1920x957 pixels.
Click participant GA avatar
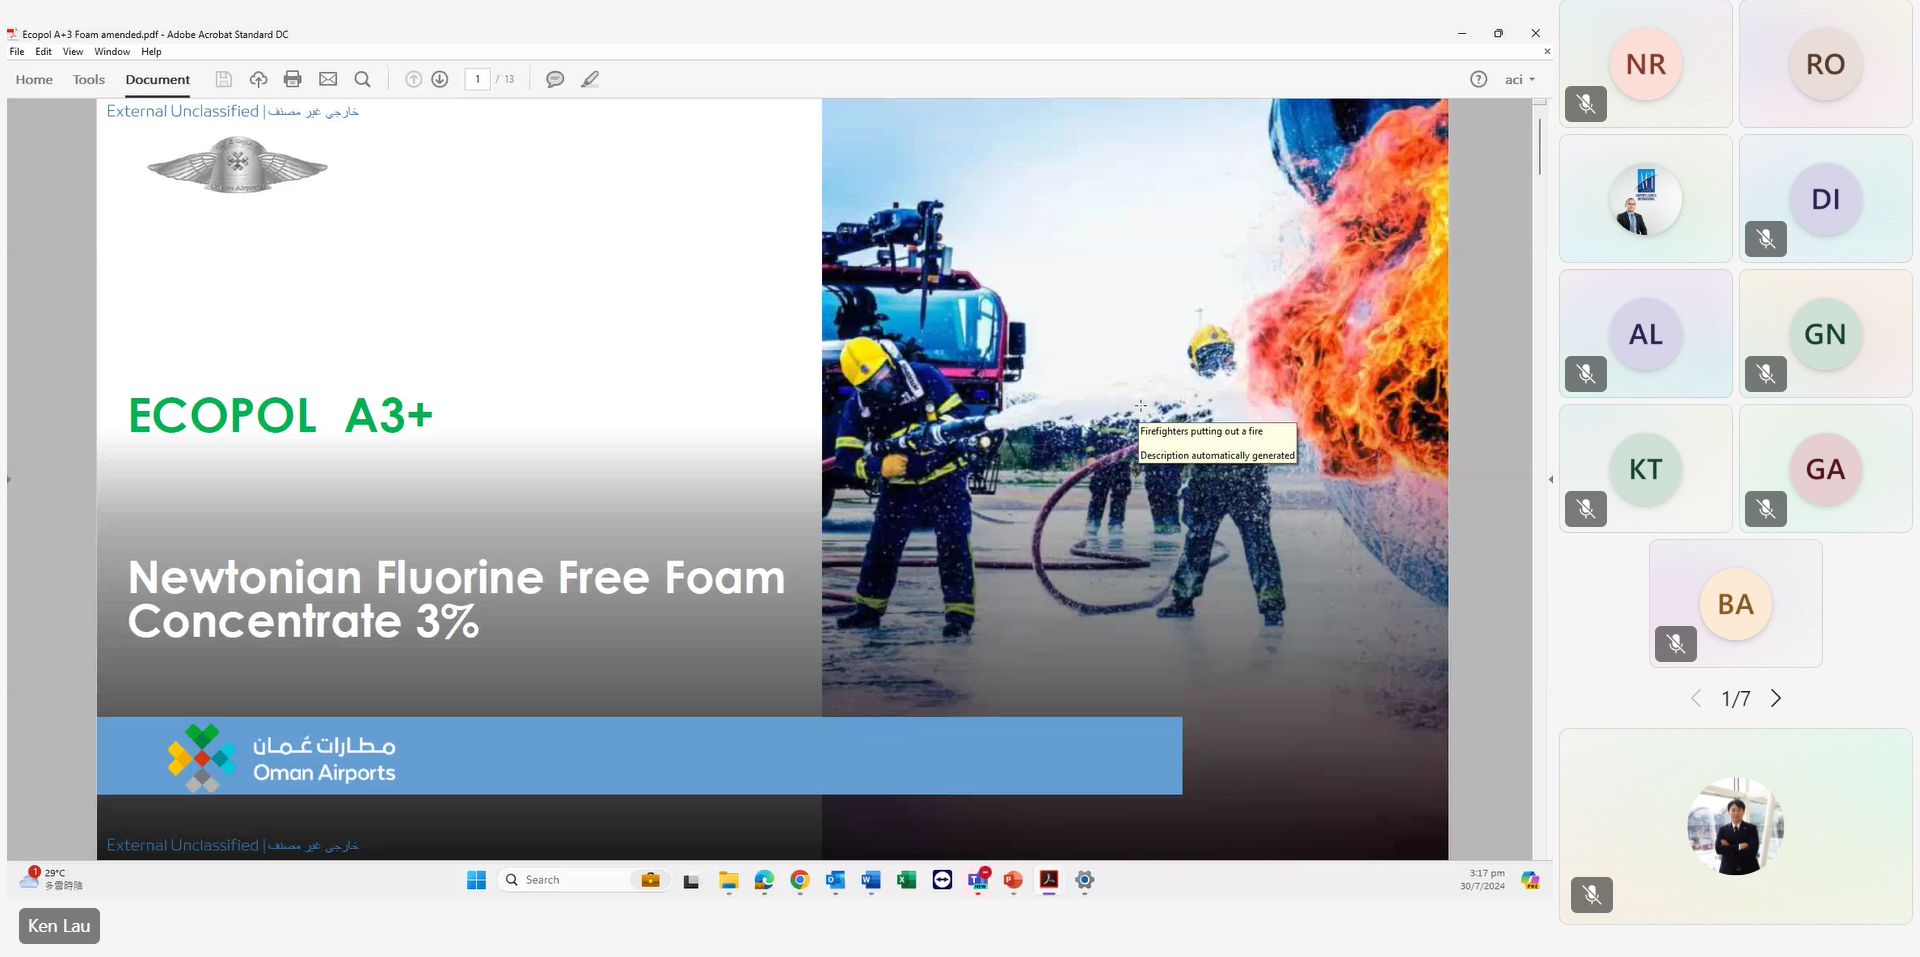(1825, 469)
